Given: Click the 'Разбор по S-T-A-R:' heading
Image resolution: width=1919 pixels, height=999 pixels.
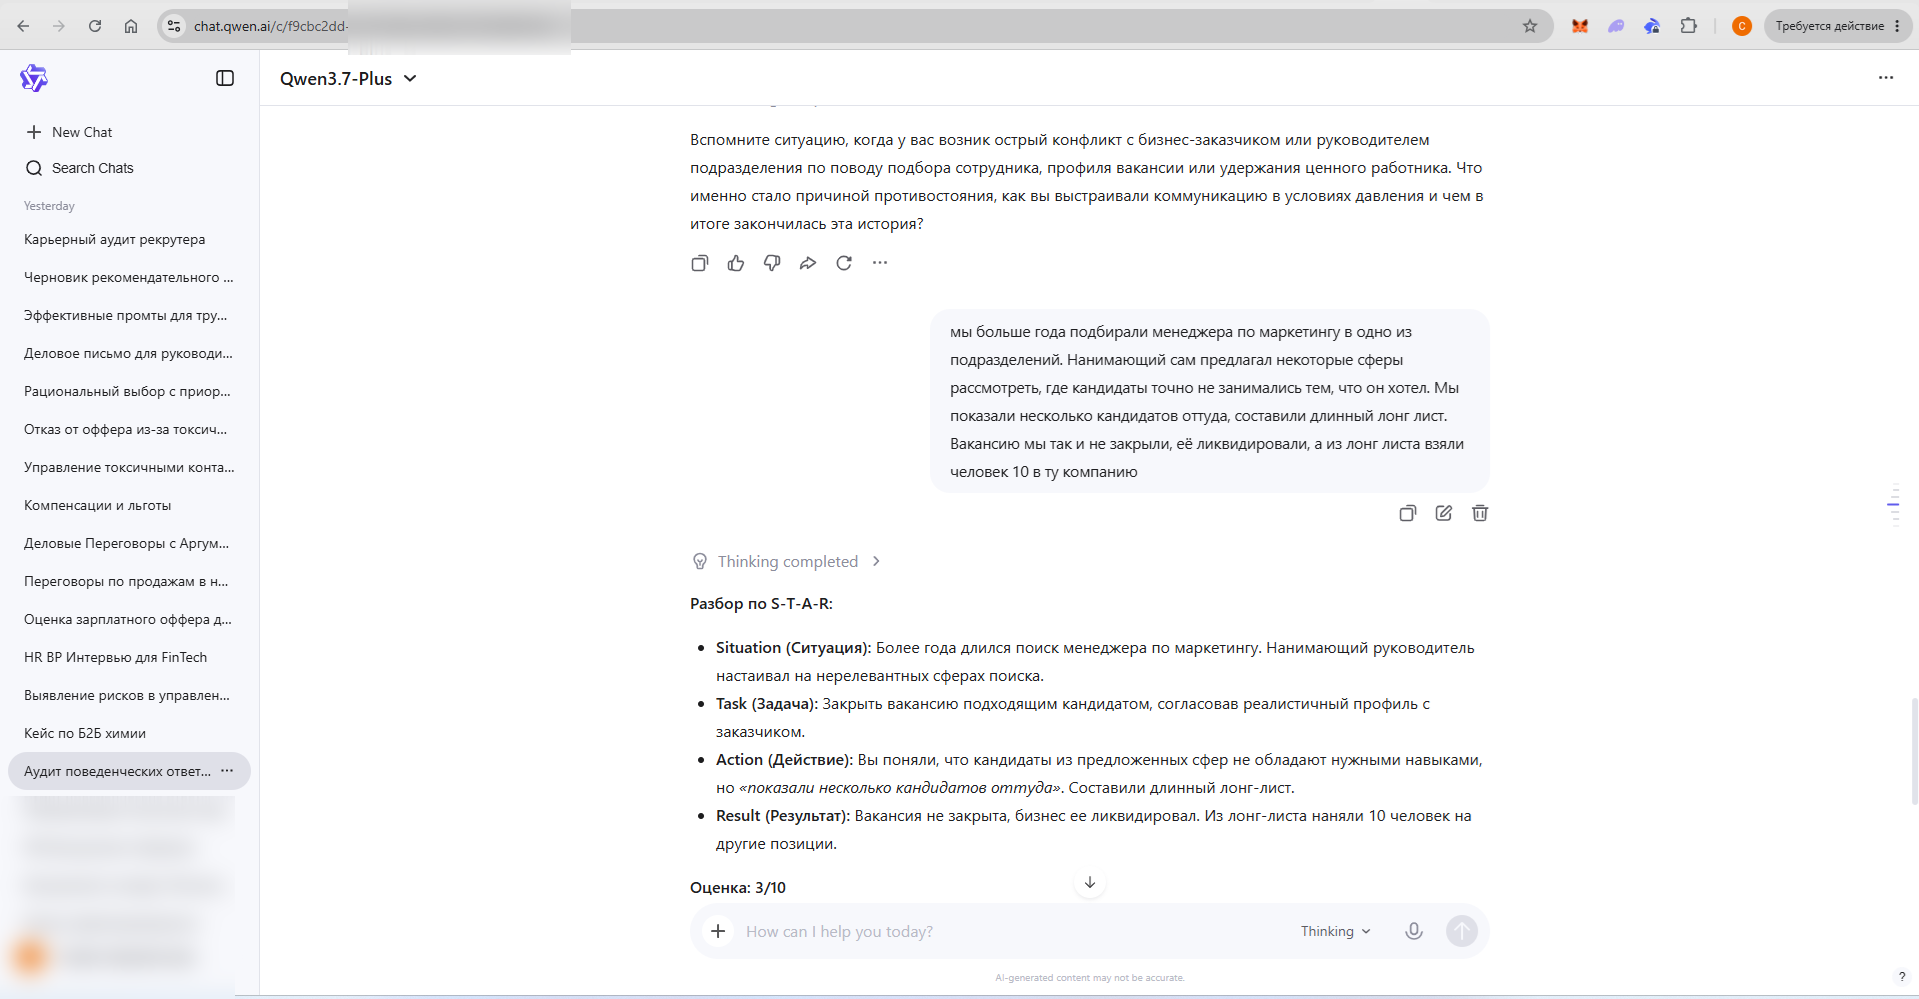Looking at the screenshot, I should pos(761,604).
